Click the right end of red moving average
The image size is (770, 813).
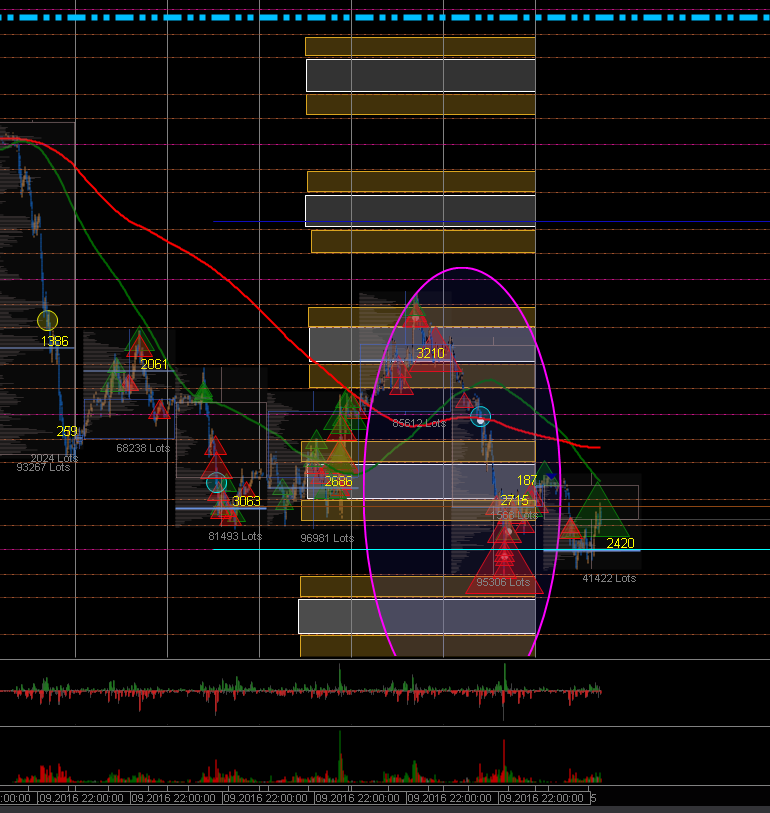pos(597,447)
